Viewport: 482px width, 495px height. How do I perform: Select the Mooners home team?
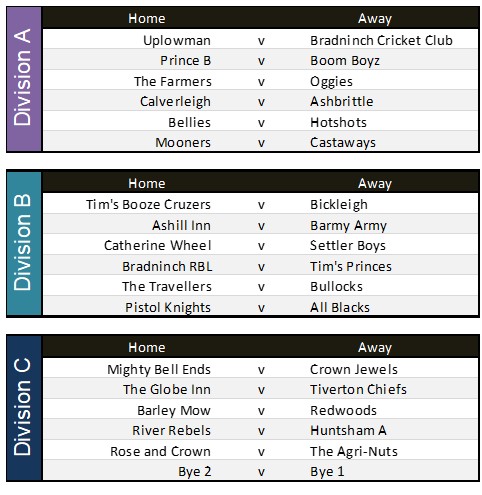point(183,143)
